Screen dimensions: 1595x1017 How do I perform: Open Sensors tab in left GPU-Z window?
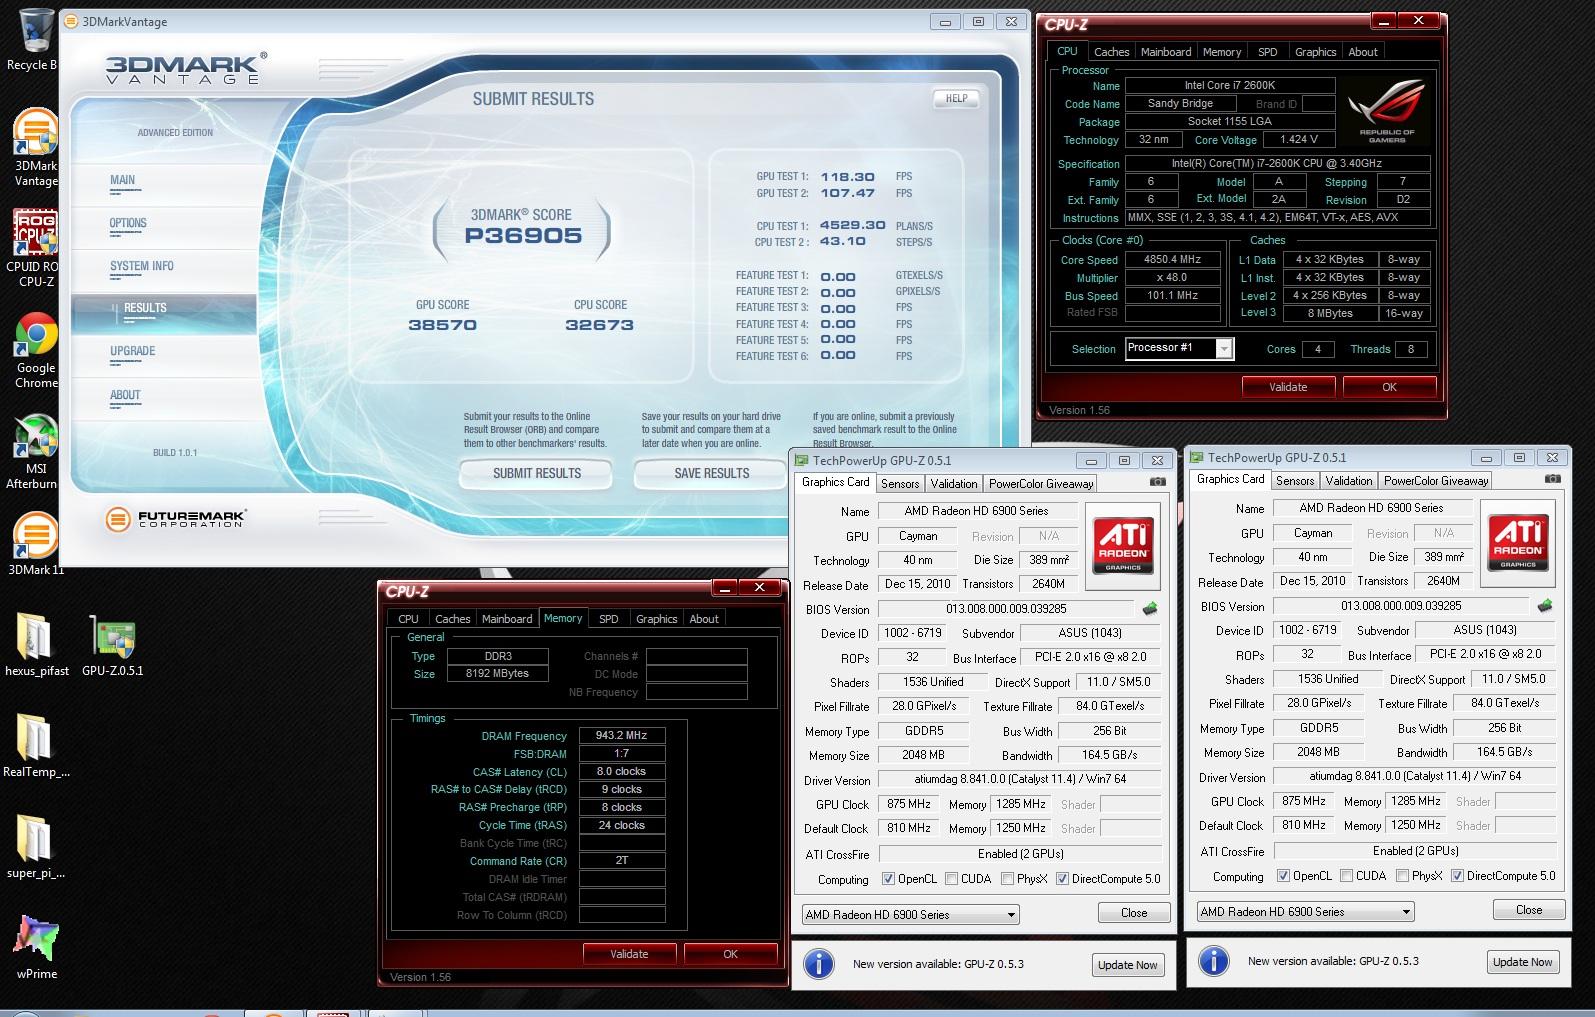tap(900, 484)
